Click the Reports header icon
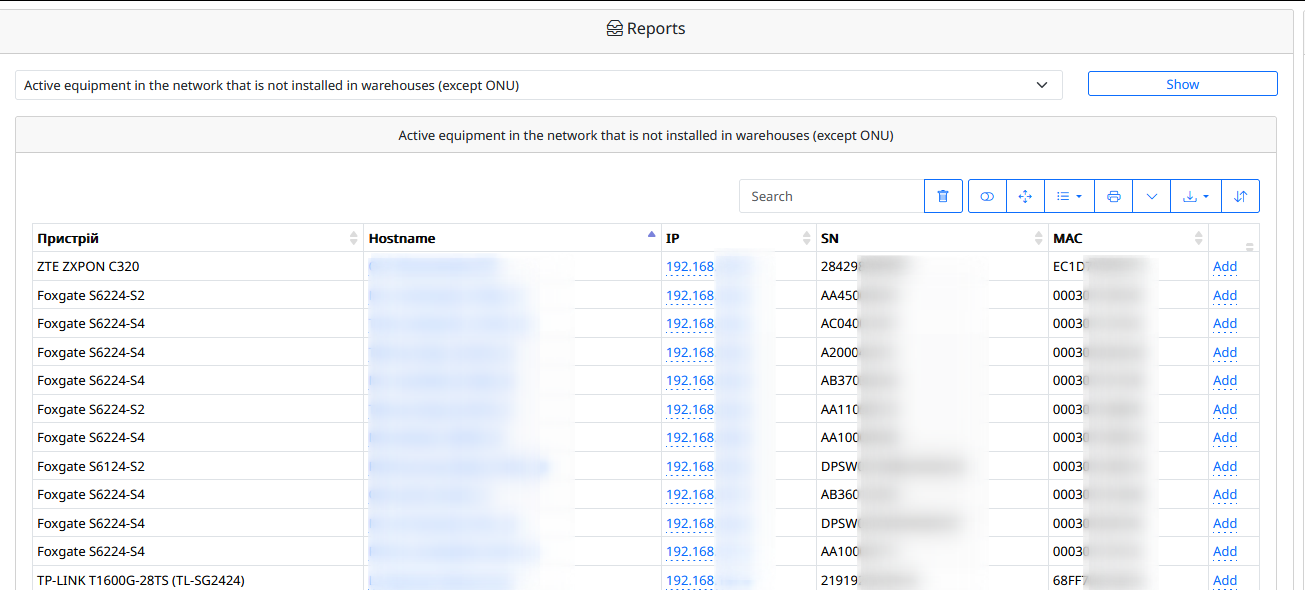Viewport: 1305px width, 590px height. point(615,29)
